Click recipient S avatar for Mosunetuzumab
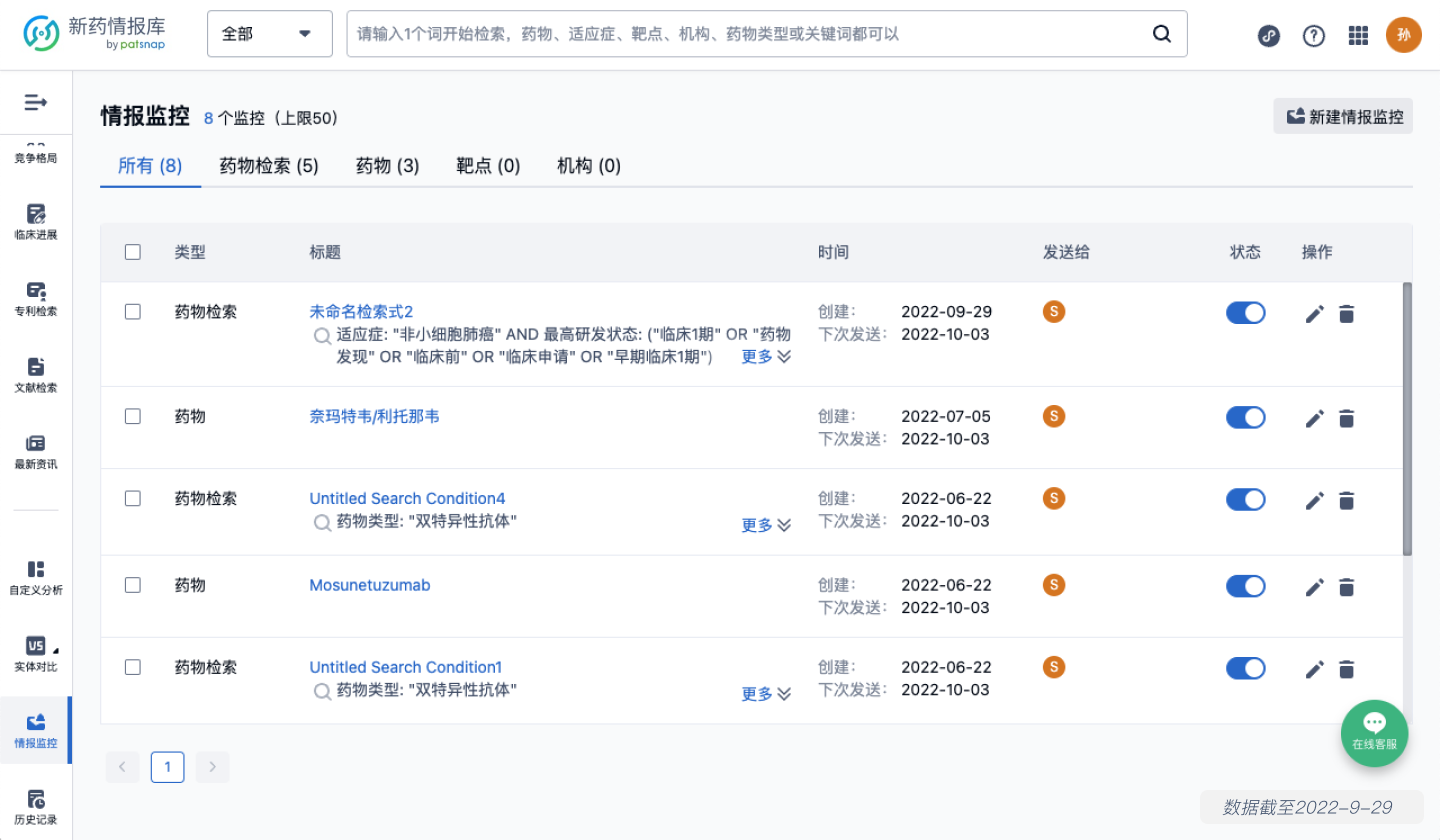This screenshot has width=1440, height=840. pos(1053,585)
